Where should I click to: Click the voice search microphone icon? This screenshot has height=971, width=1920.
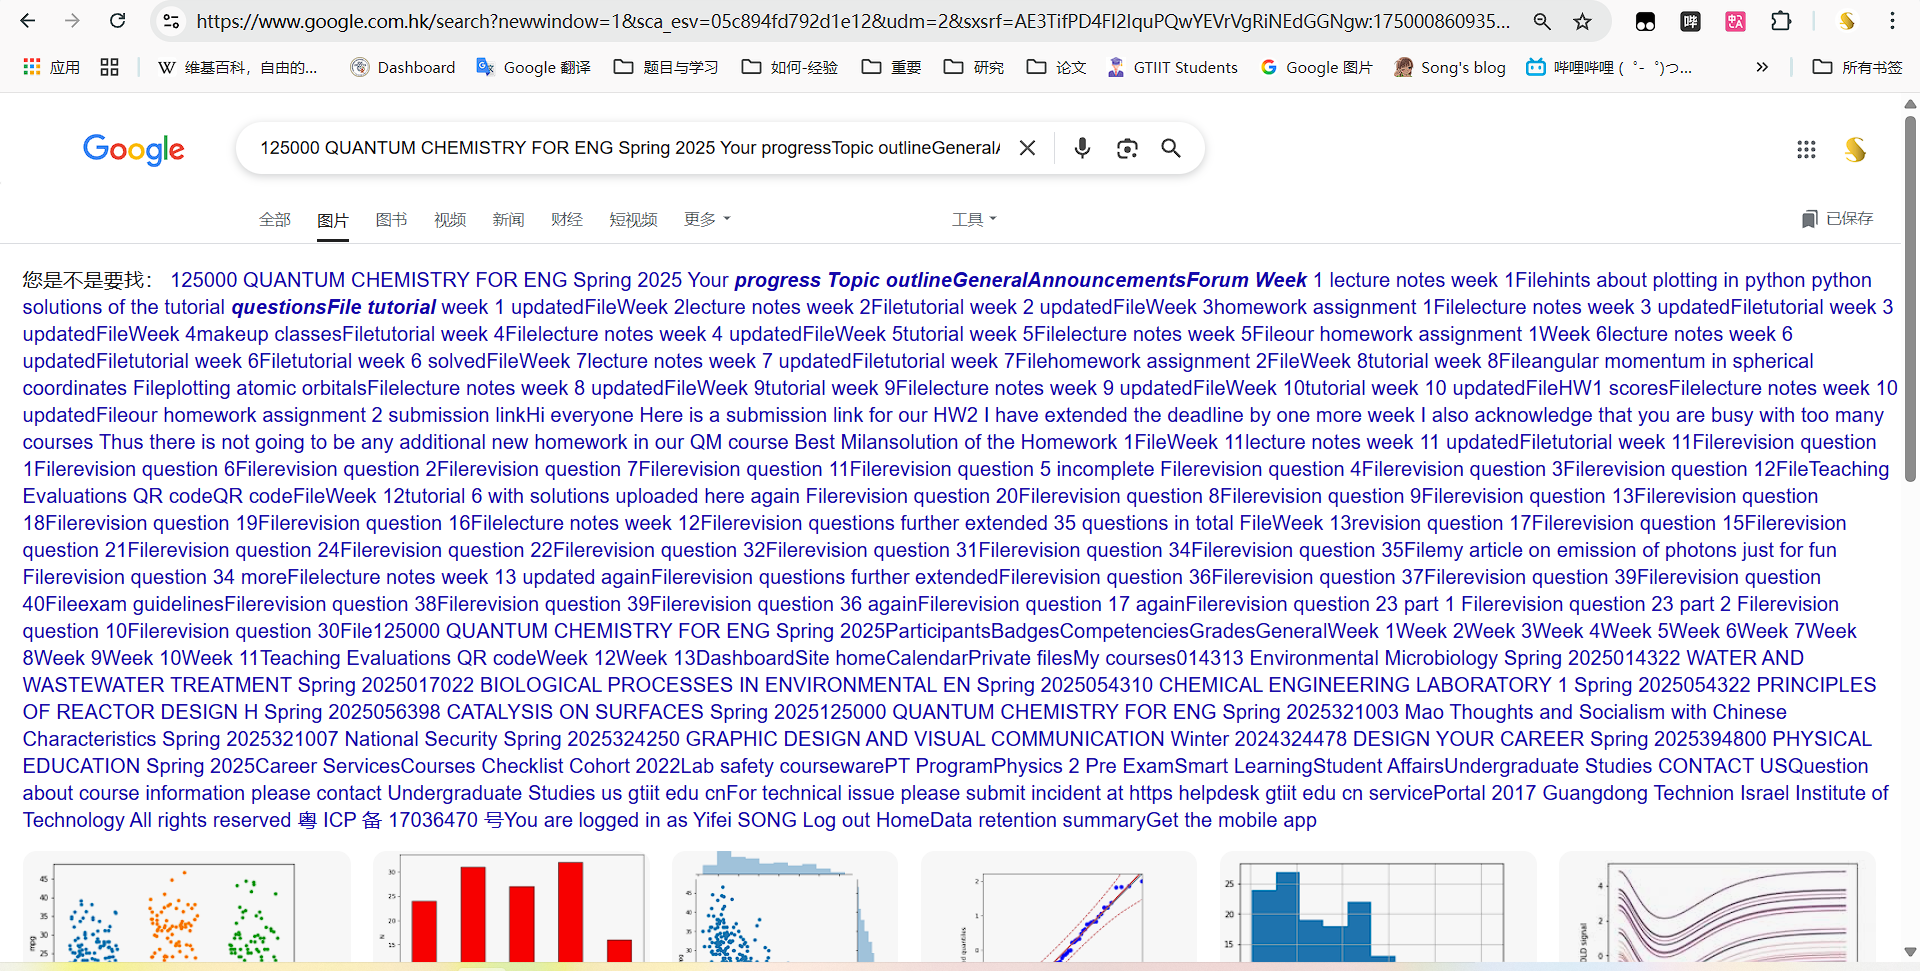(1082, 148)
